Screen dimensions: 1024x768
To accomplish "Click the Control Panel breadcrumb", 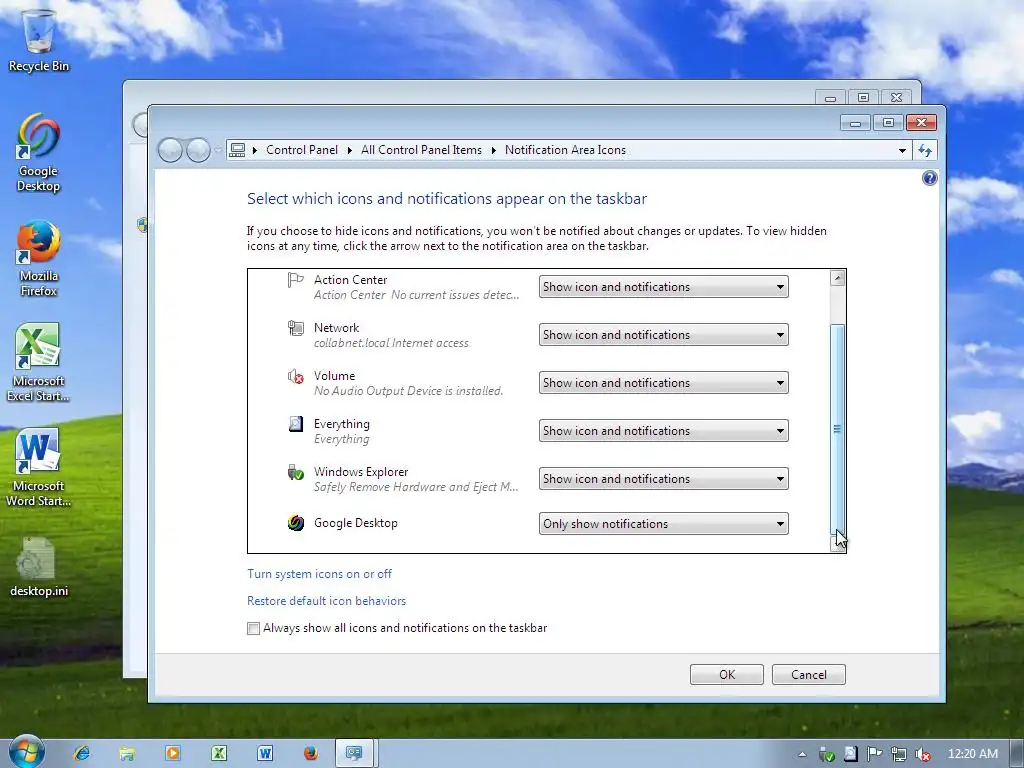I will pyautogui.click(x=302, y=150).
